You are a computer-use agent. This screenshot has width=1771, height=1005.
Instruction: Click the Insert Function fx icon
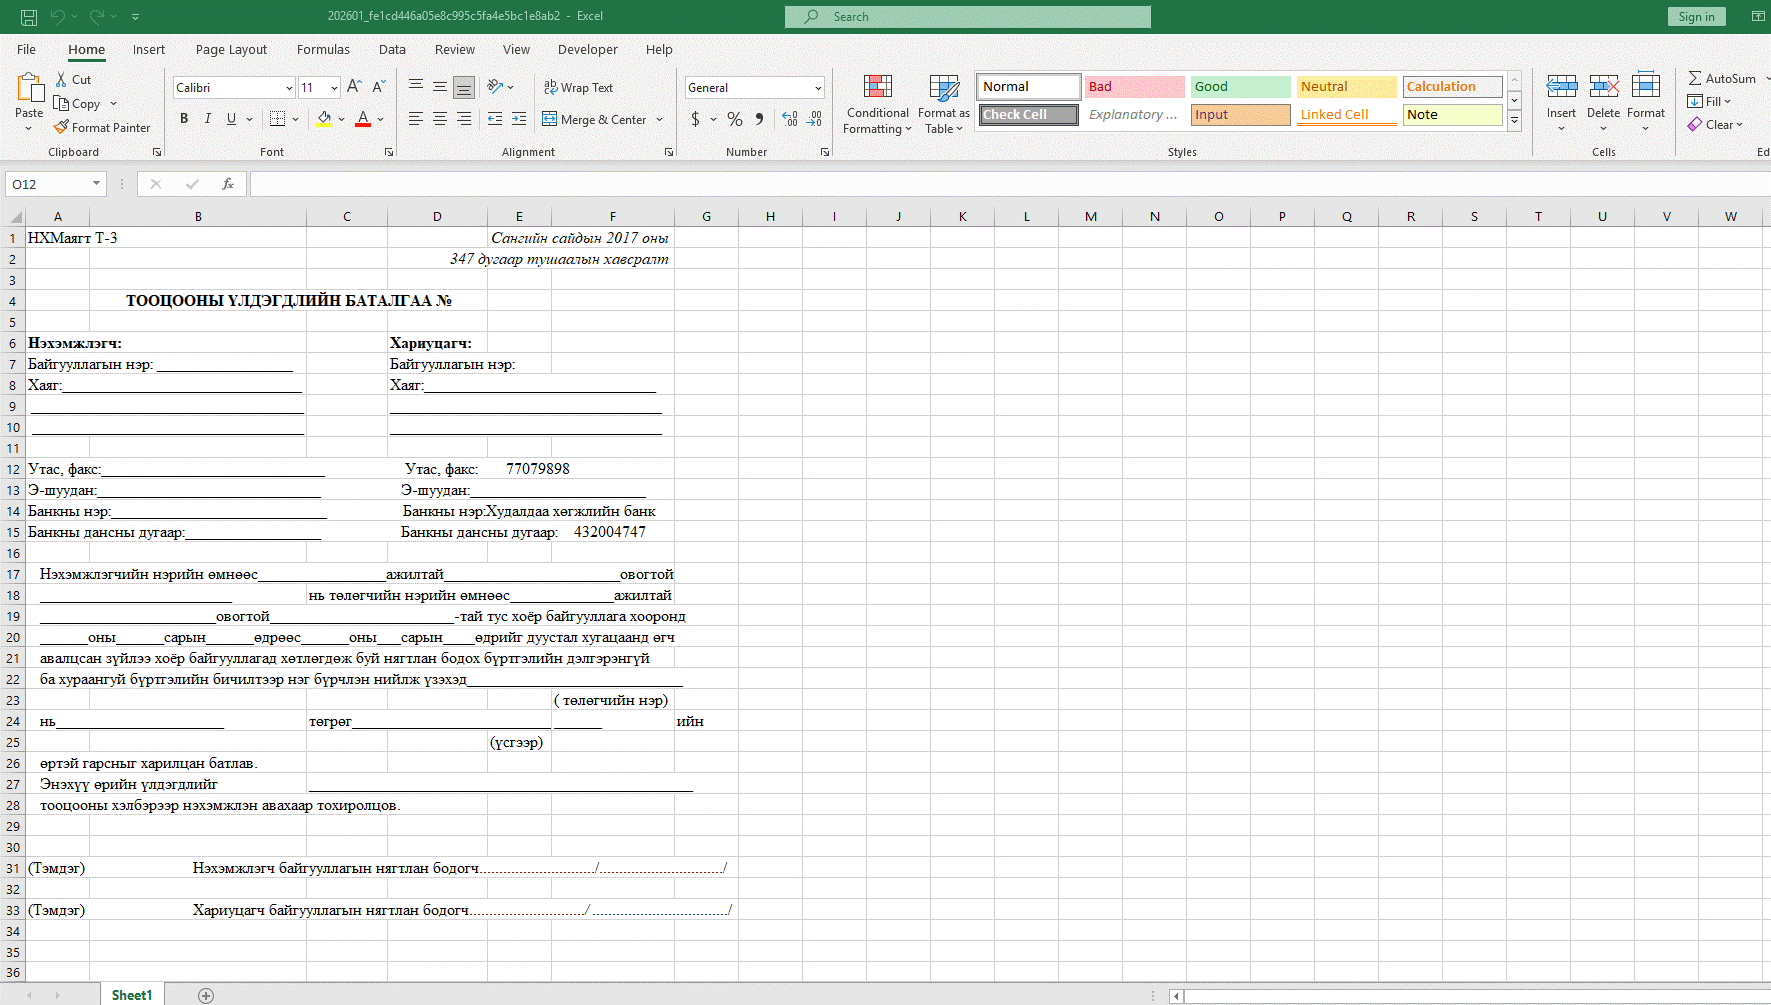click(228, 184)
